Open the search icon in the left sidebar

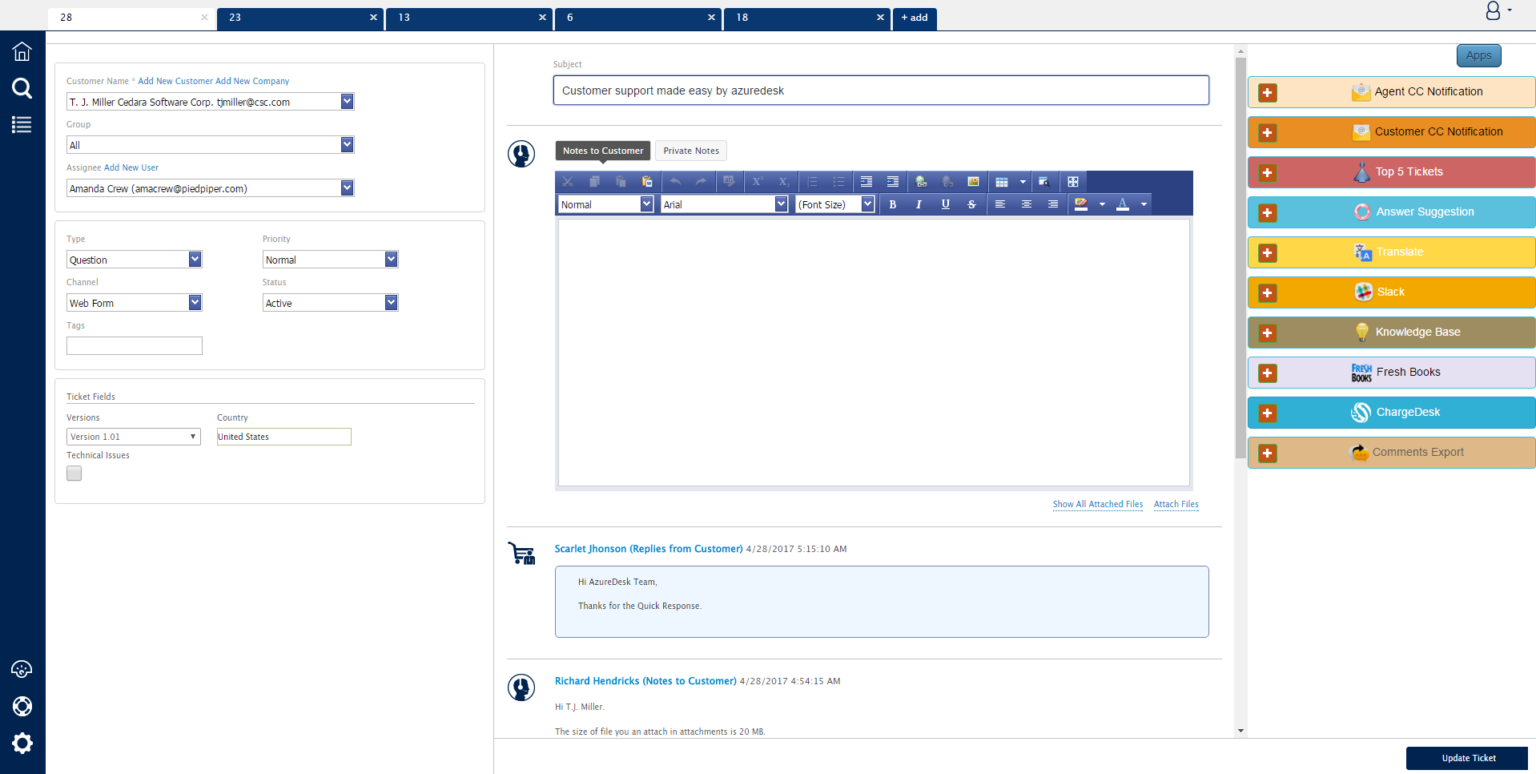[21, 88]
